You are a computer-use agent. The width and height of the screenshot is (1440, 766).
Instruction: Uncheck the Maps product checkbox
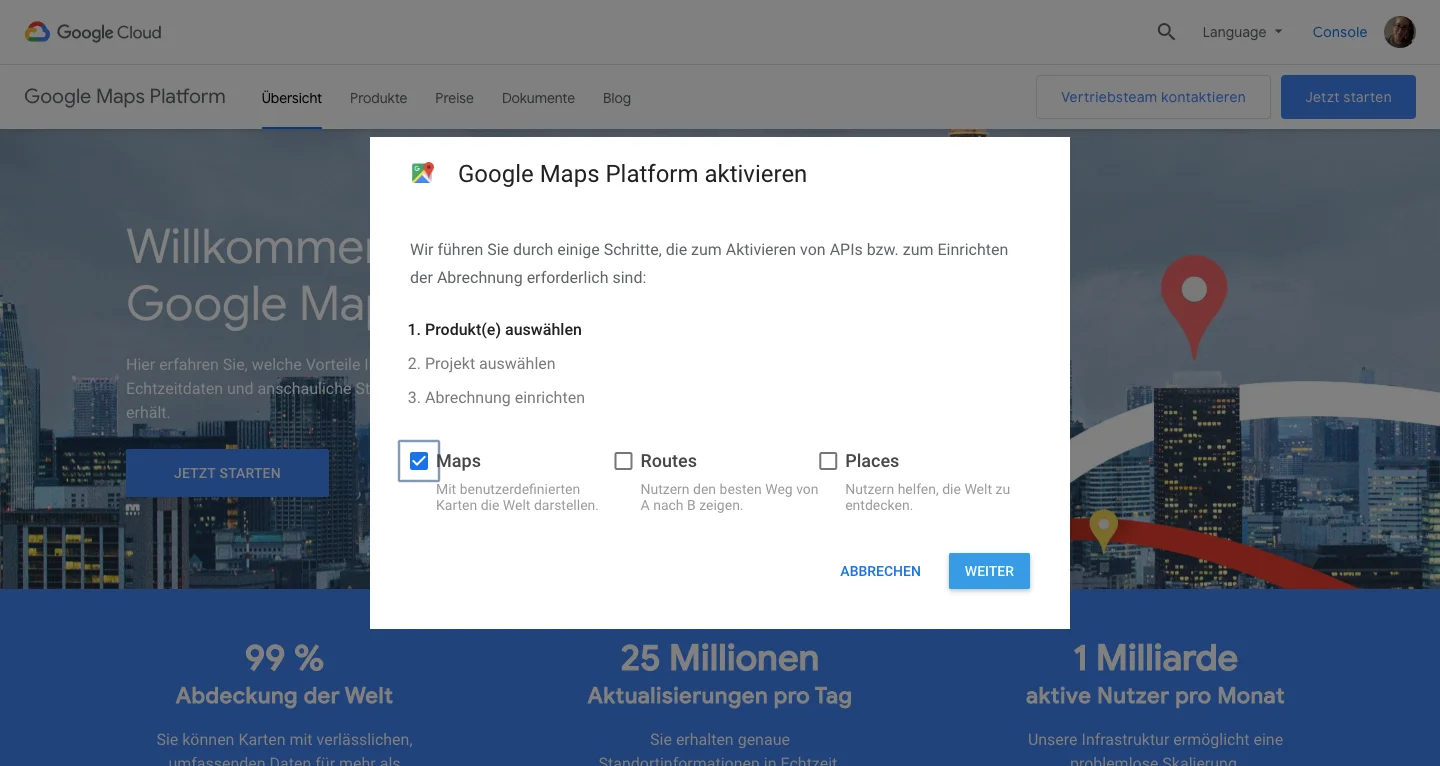[418, 461]
